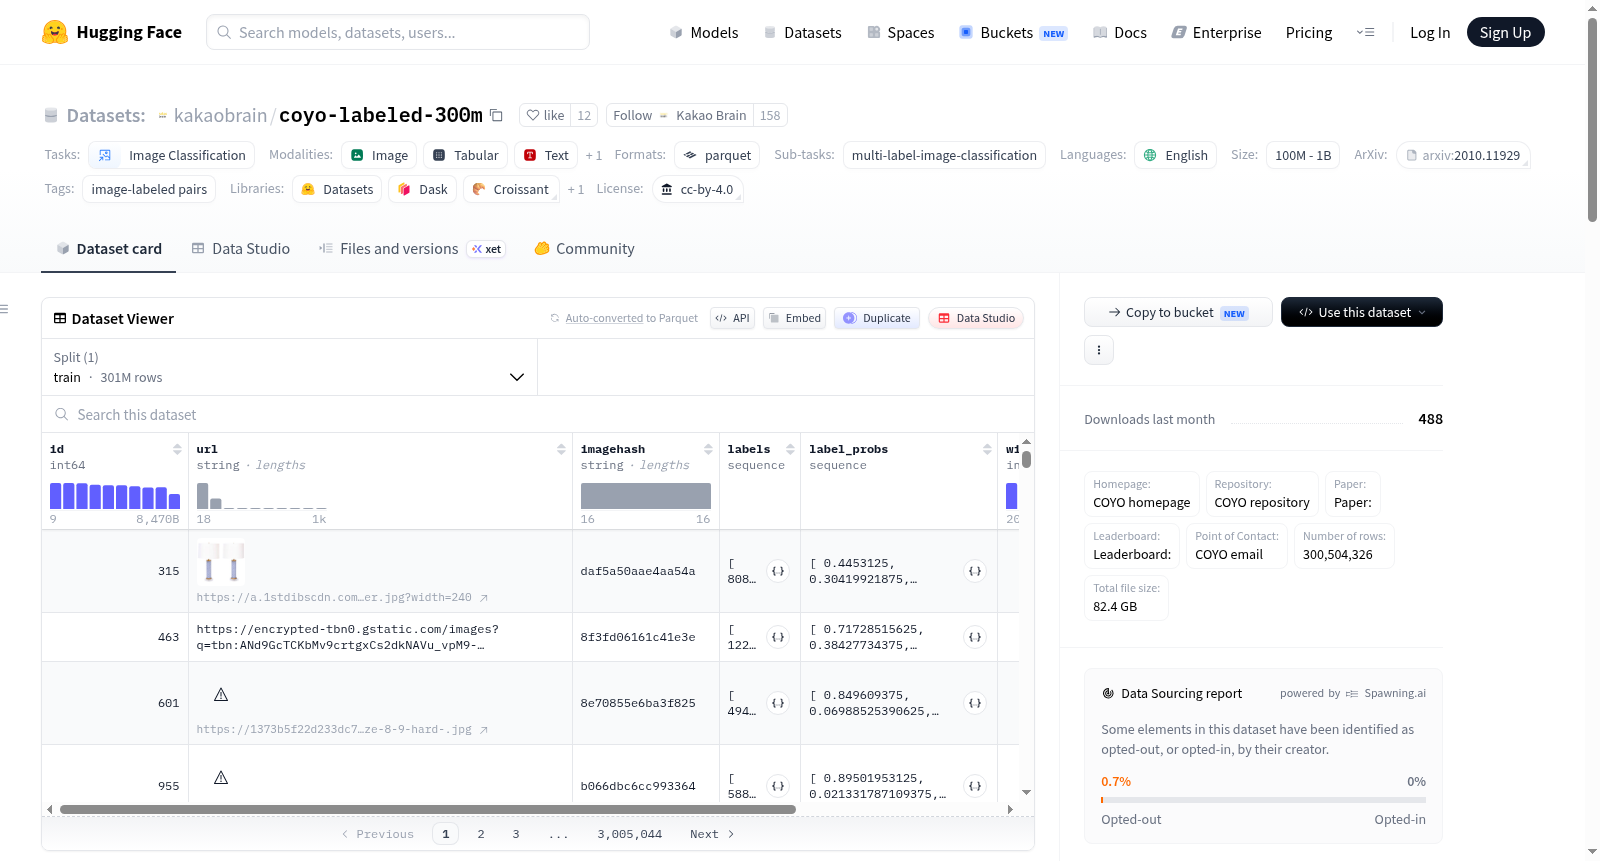
Task: Open external link for the 1373b5f22d233dc7 URL
Action: [484, 730]
